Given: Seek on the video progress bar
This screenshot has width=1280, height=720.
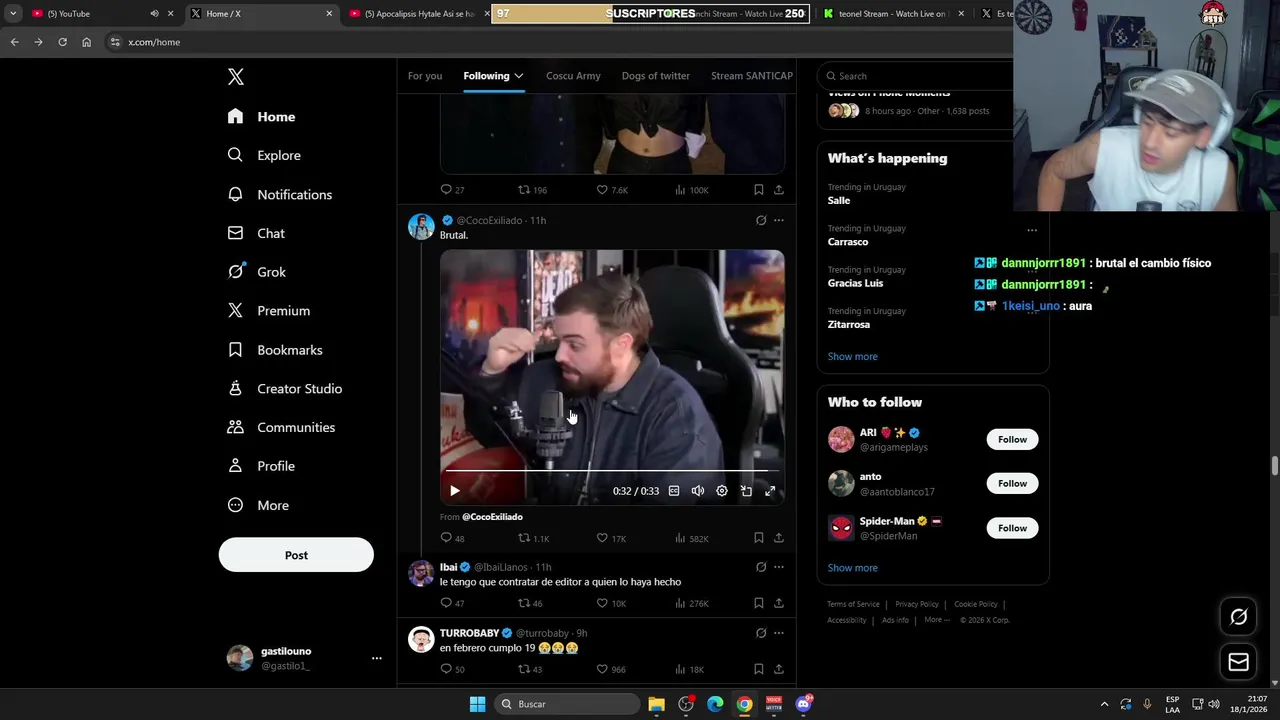Looking at the screenshot, I should (x=612, y=470).
